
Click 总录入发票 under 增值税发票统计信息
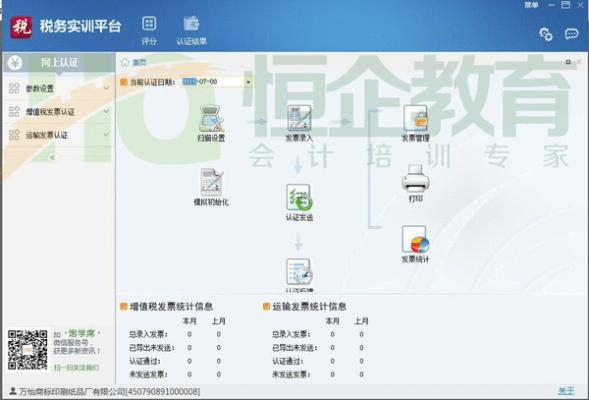(x=148, y=334)
